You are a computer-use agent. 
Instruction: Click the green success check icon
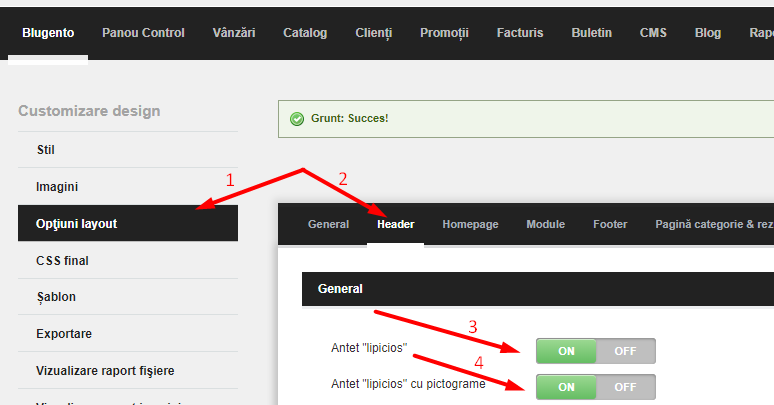click(x=297, y=119)
